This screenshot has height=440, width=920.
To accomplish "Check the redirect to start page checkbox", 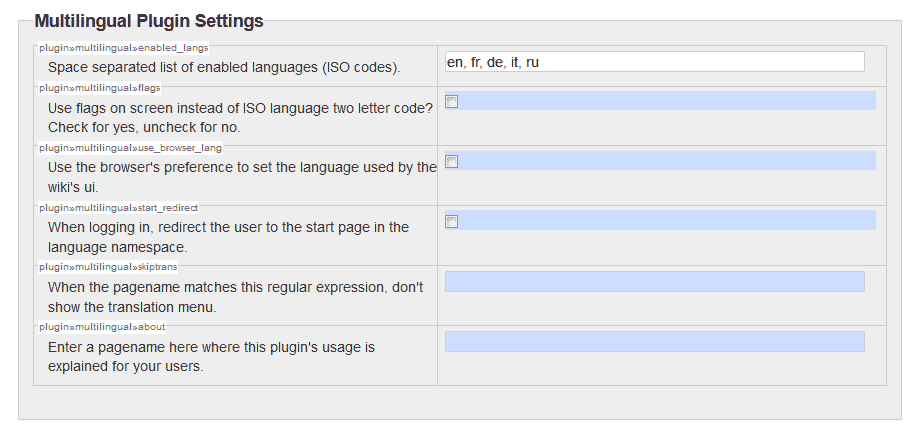I will pos(451,221).
